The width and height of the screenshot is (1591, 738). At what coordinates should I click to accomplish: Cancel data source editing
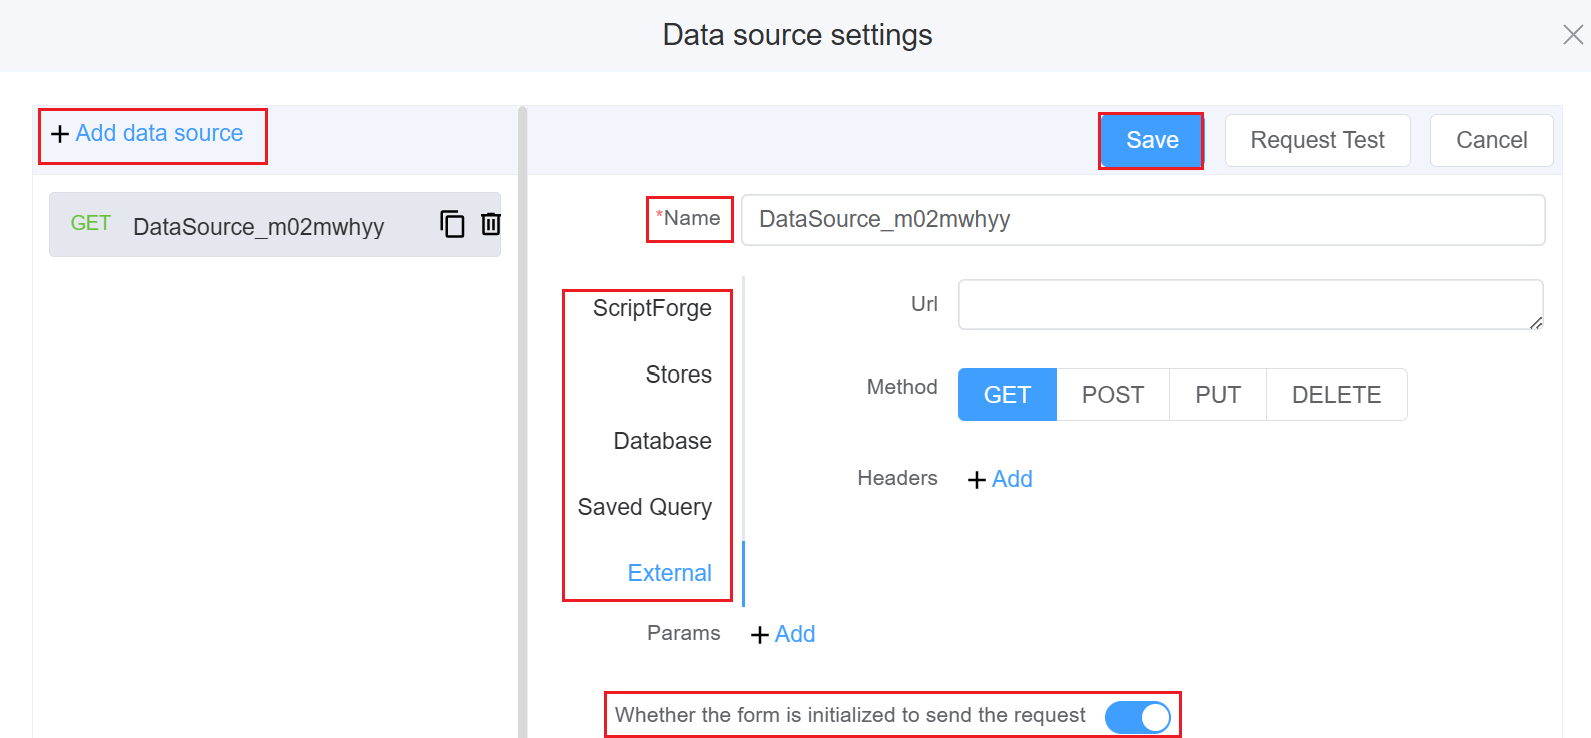(x=1491, y=140)
